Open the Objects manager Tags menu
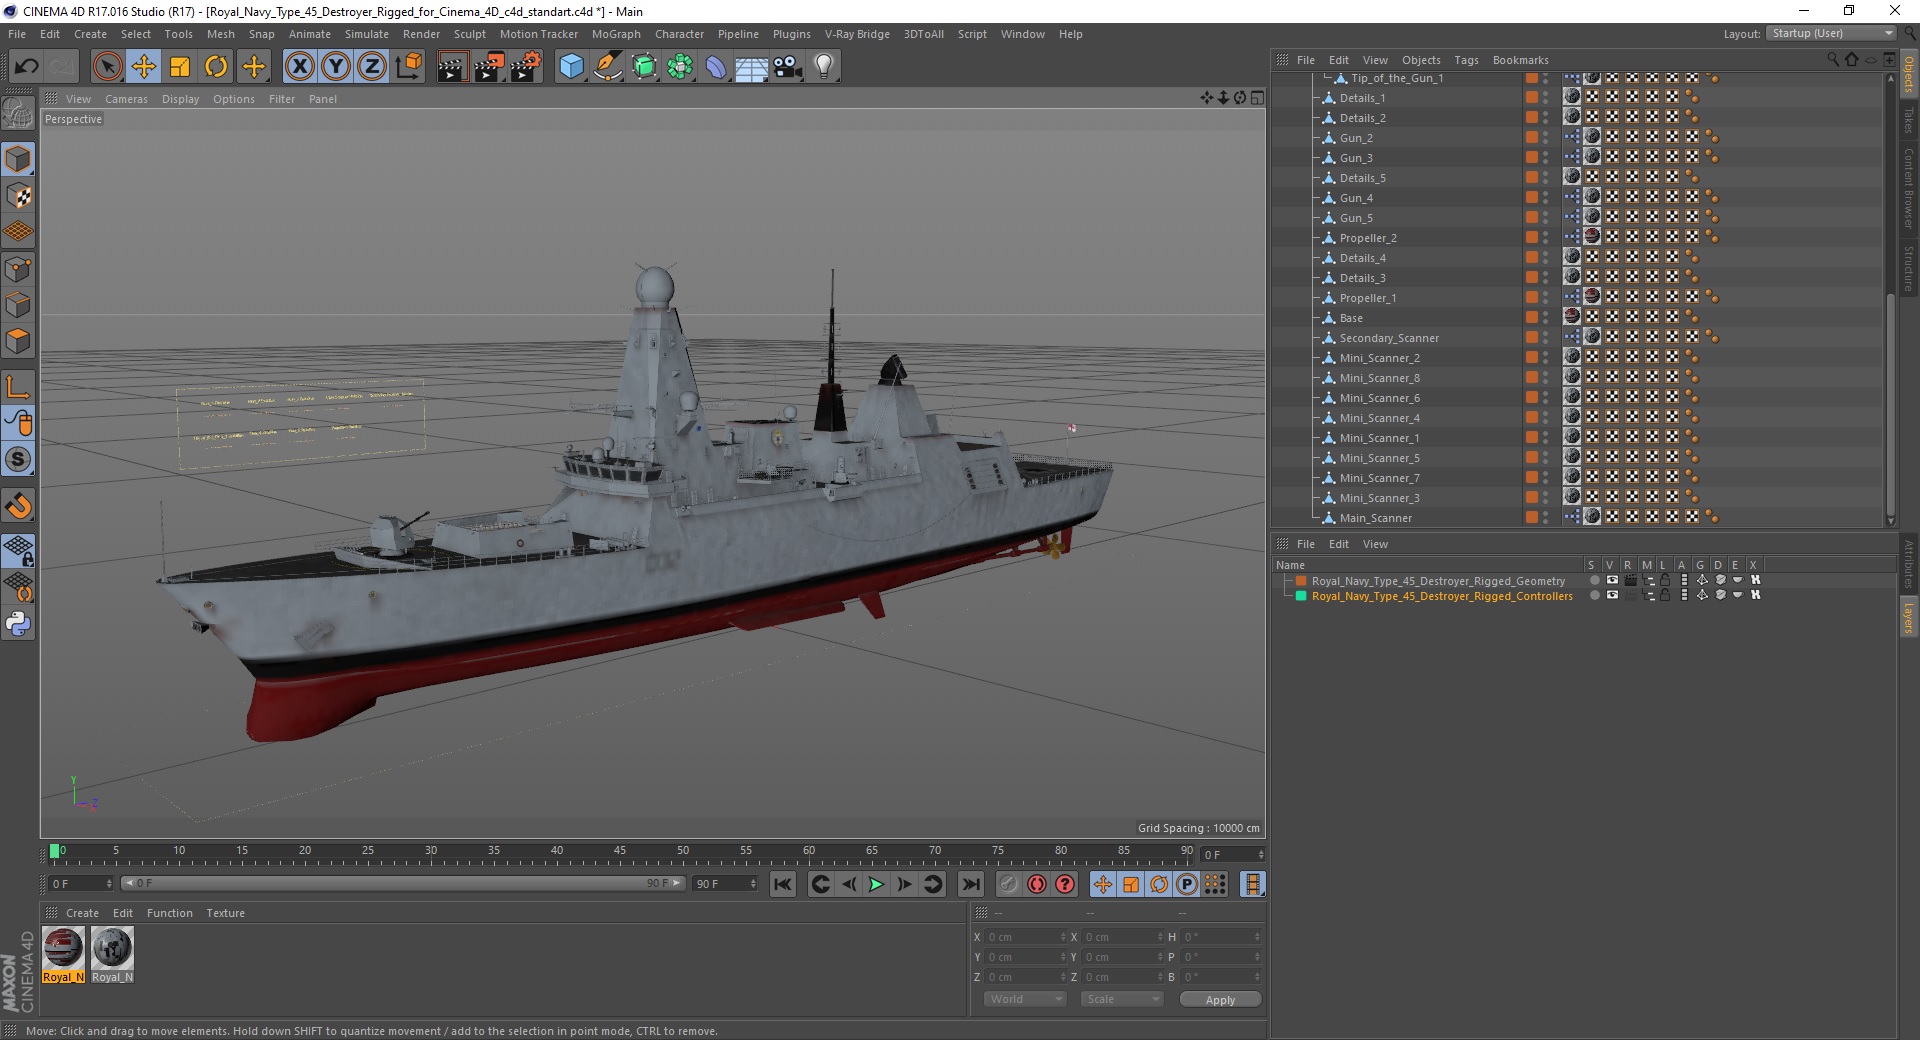 point(1466,60)
